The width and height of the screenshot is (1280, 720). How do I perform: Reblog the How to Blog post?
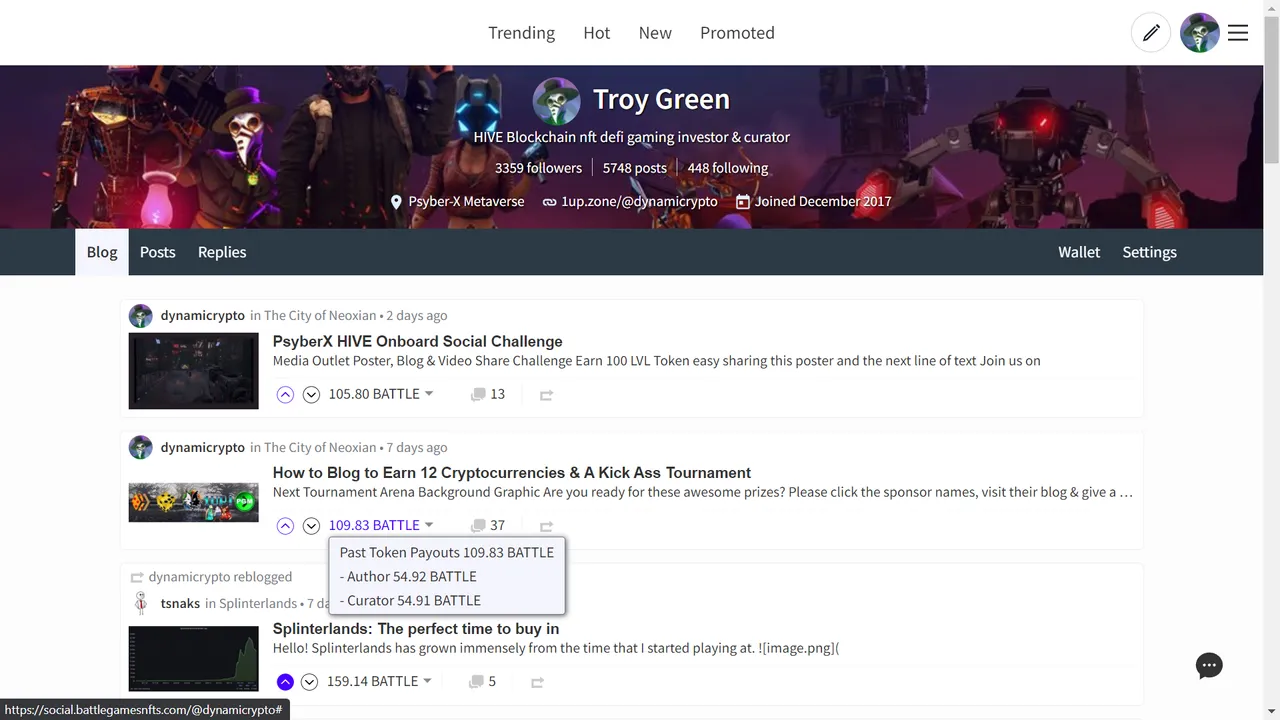click(546, 526)
